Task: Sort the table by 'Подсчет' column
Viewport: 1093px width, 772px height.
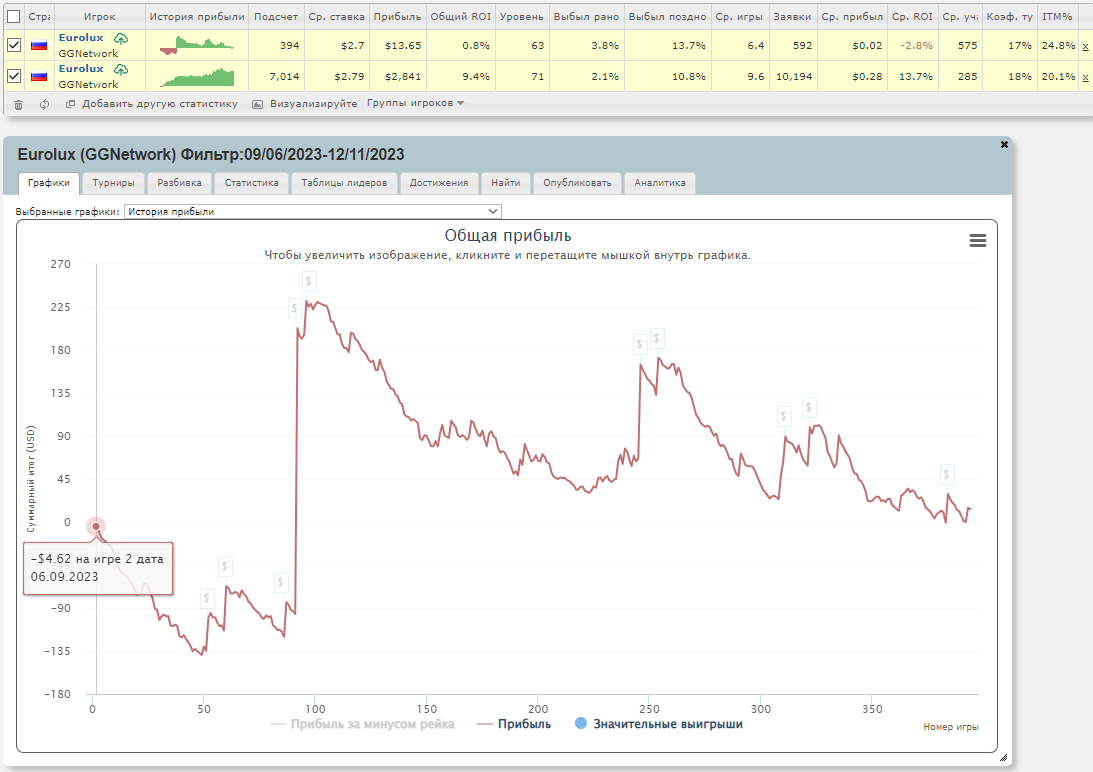Action: (276, 16)
